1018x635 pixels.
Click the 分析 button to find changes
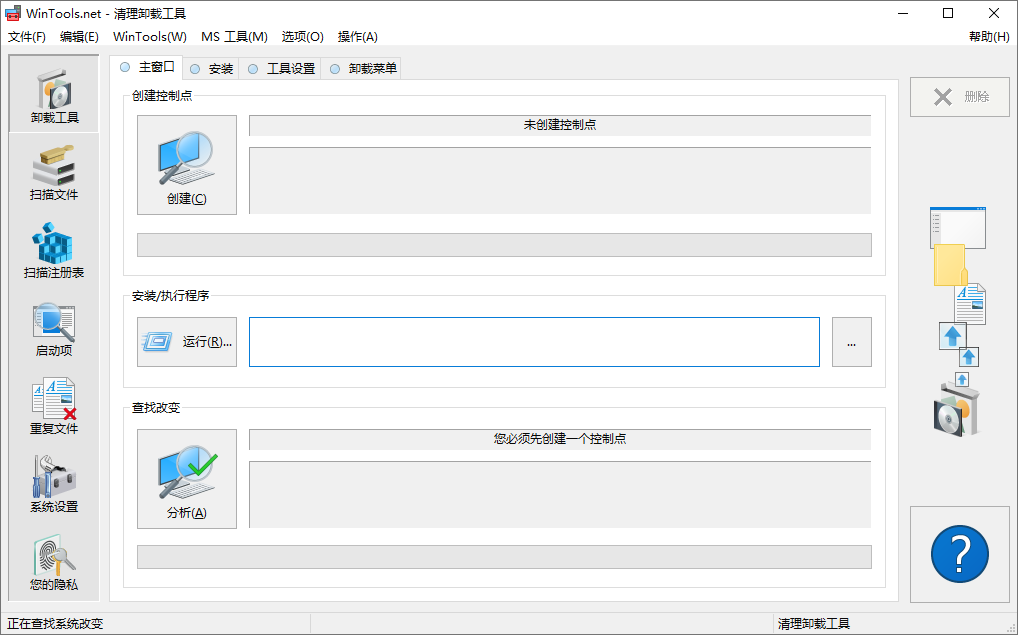point(186,478)
